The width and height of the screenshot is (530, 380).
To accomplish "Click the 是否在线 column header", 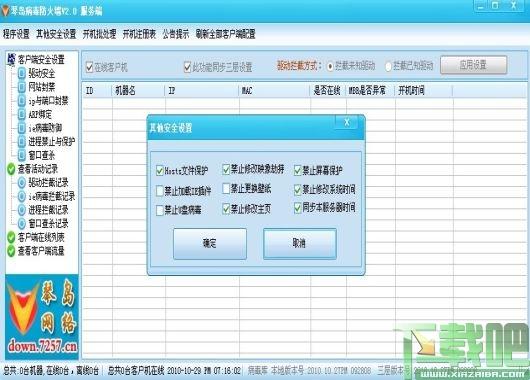I will [328, 91].
